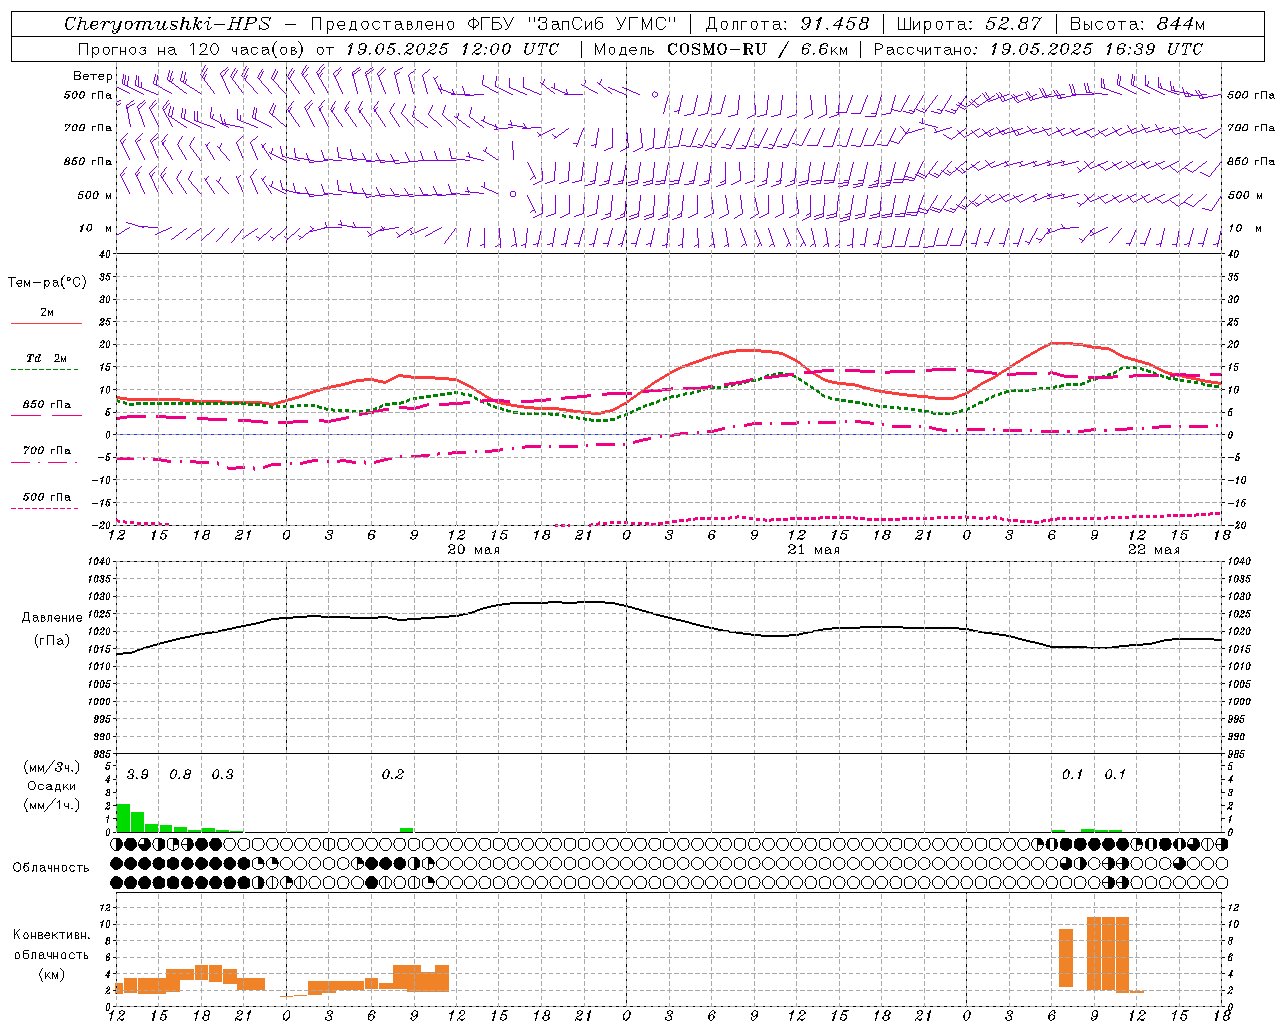Viewport: 1280px width, 1024px height.
Task: Click the Тем-ра(°C) panel label
Action: point(47,283)
